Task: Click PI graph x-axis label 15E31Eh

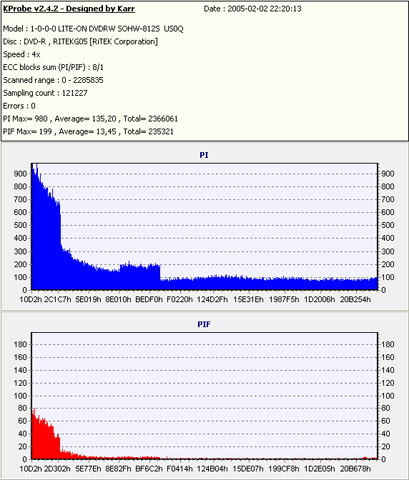Action: coord(248,299)
